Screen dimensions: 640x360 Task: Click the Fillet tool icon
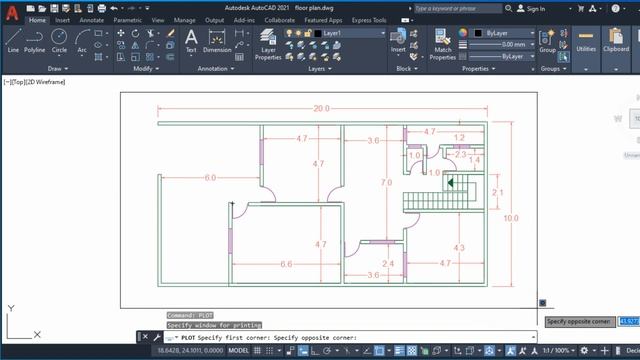coord(150,45)
